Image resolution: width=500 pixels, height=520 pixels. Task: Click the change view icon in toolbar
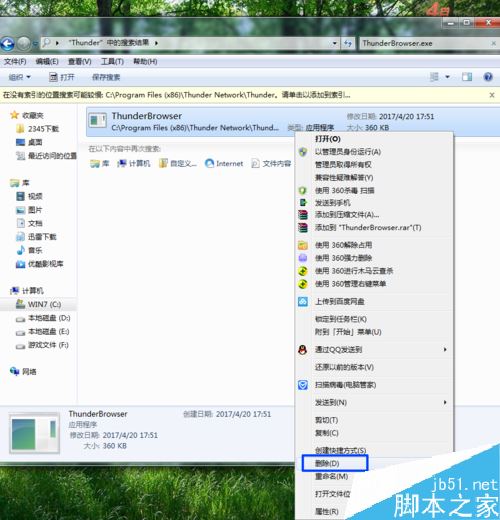434,77
